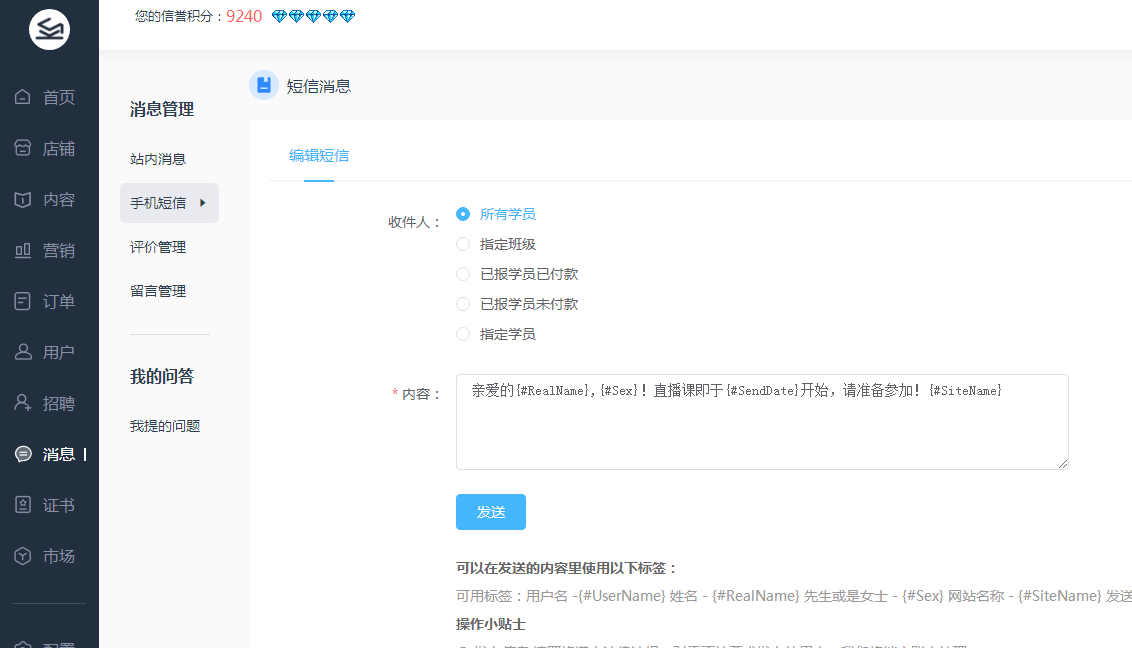Click the 订单 orders icon
Image resolution: width=1132 pixels, height=648 pixels.
(23, 301)
